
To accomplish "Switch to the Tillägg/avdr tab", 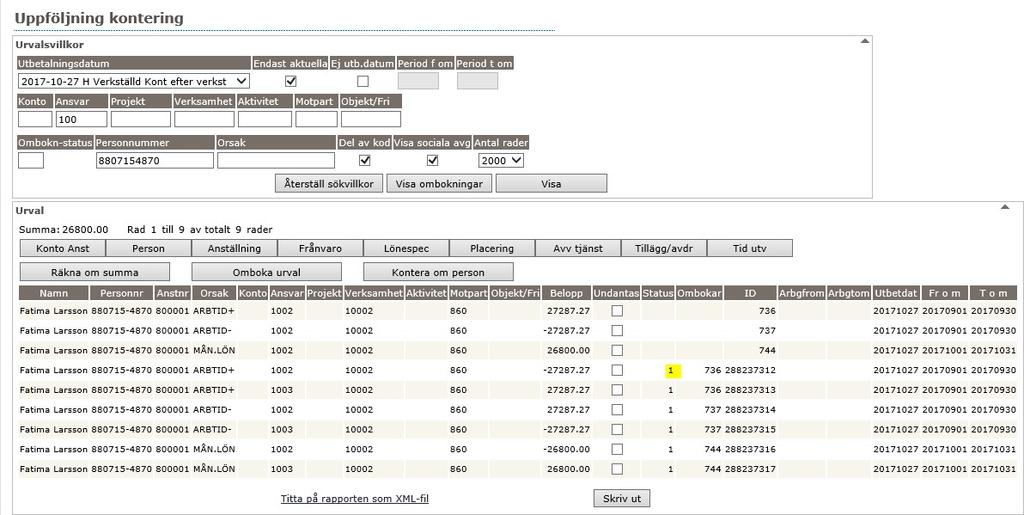I will click(664, 248).
